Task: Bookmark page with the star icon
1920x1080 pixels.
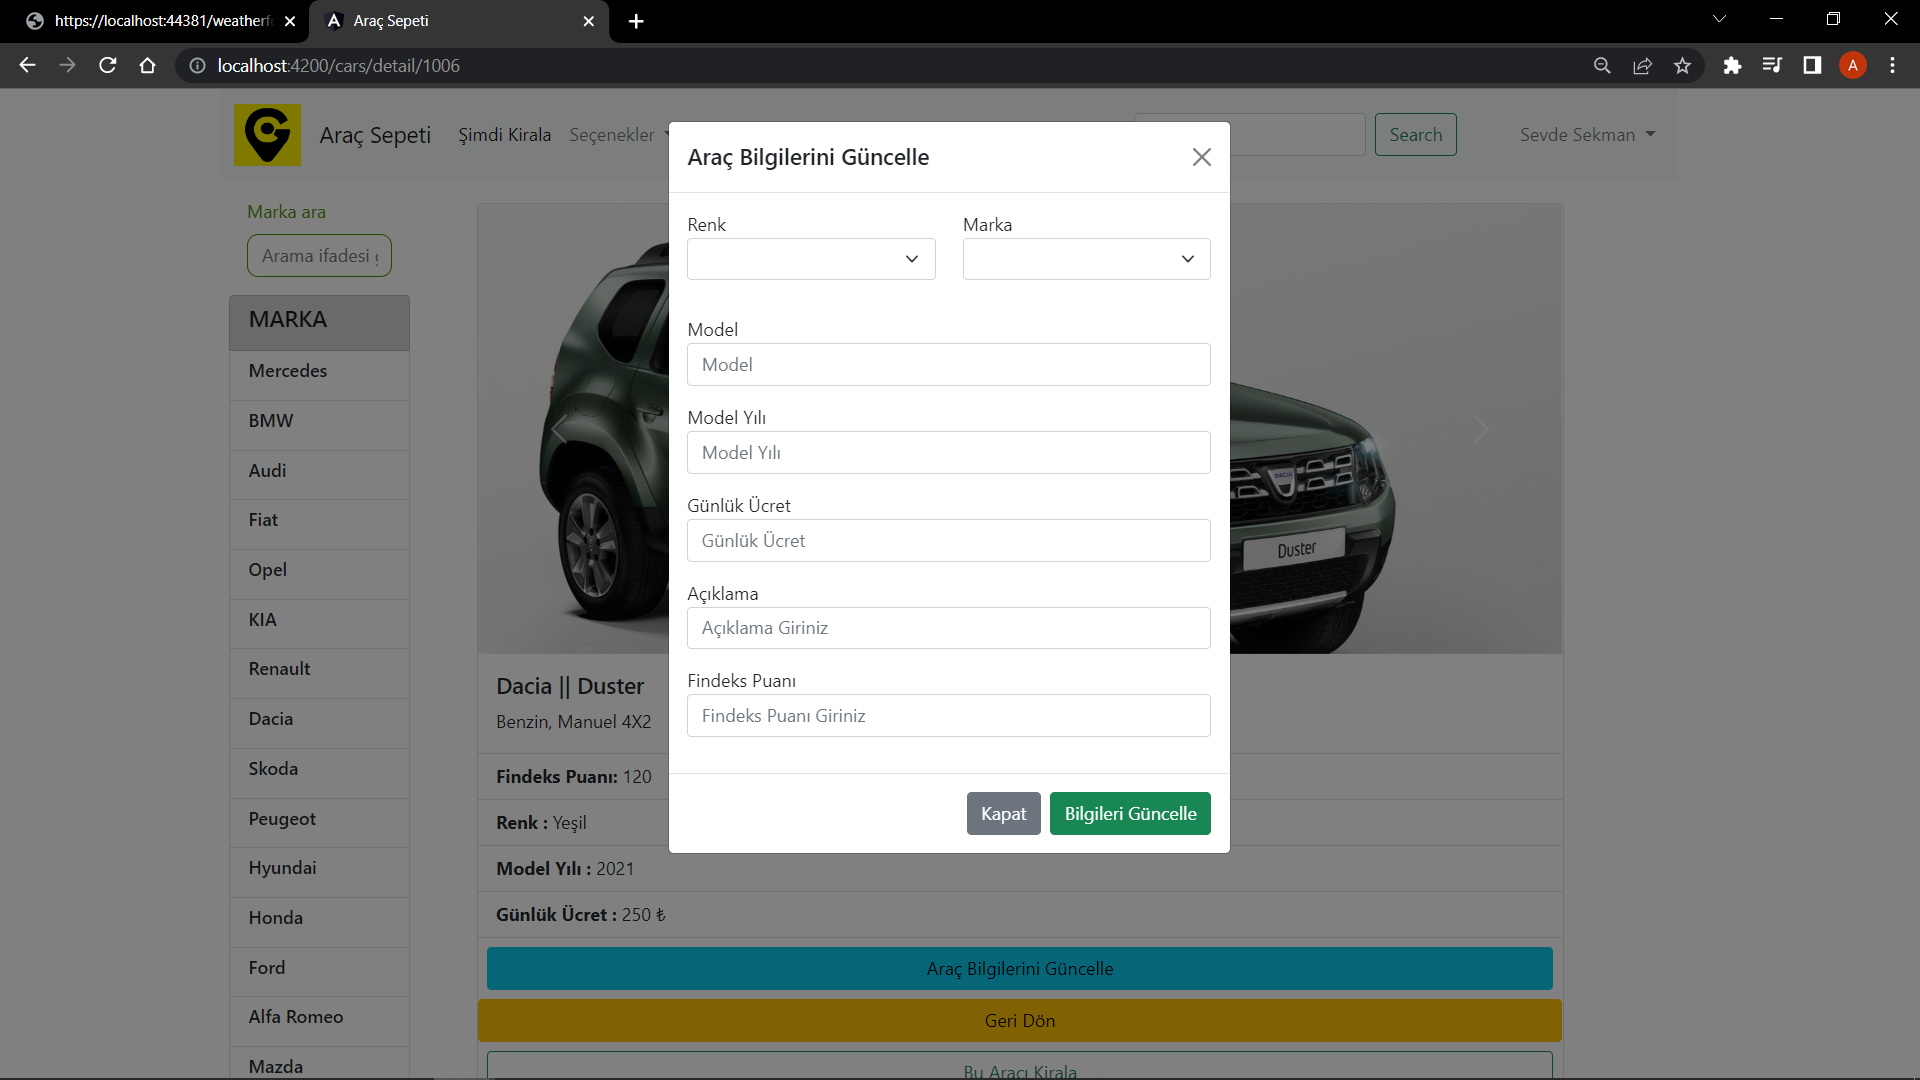Action: point(1682,65)
